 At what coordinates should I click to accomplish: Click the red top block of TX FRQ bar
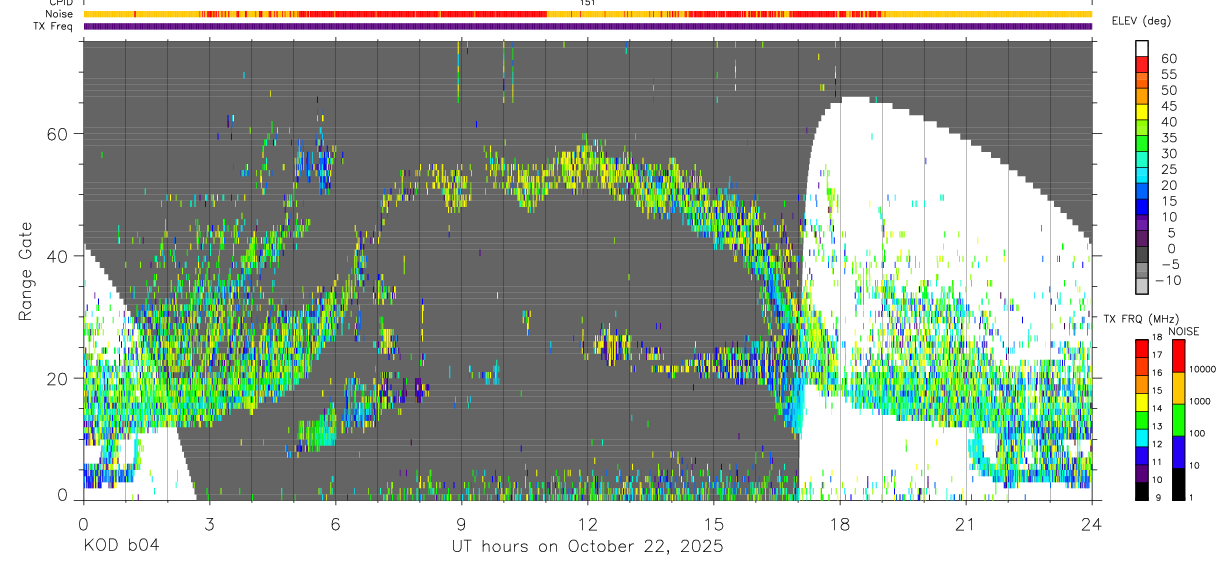click(x=1142, y=348)
